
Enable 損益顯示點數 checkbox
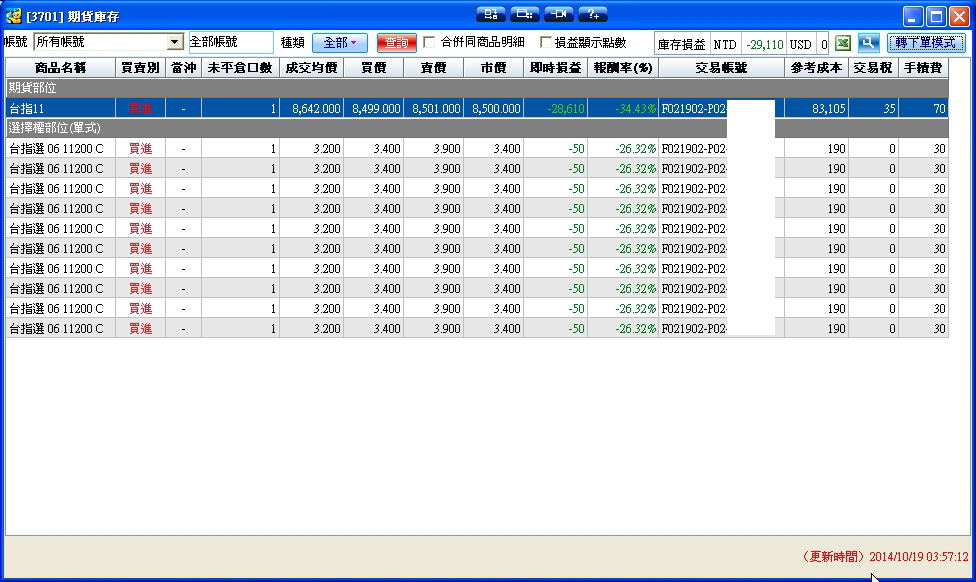pos(545,42)
